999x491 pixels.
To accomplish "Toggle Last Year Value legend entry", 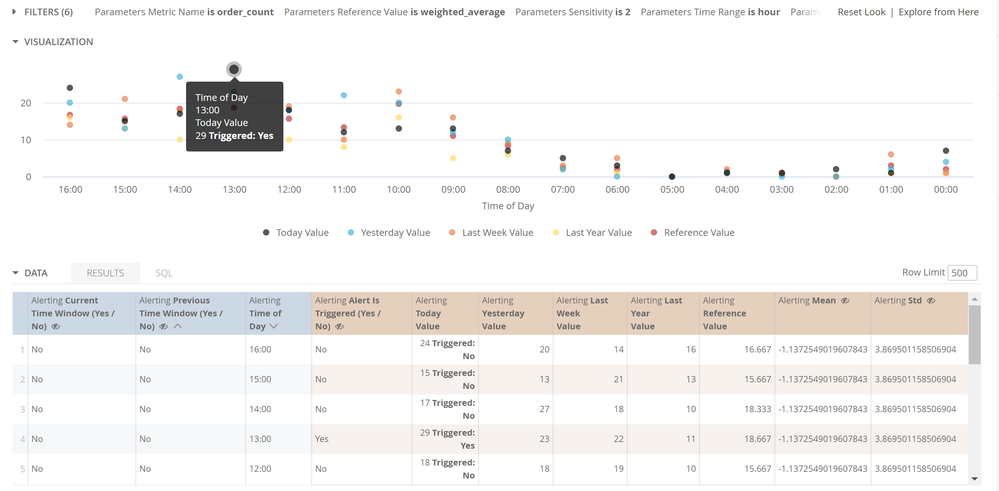I will (x=592, y=232).
